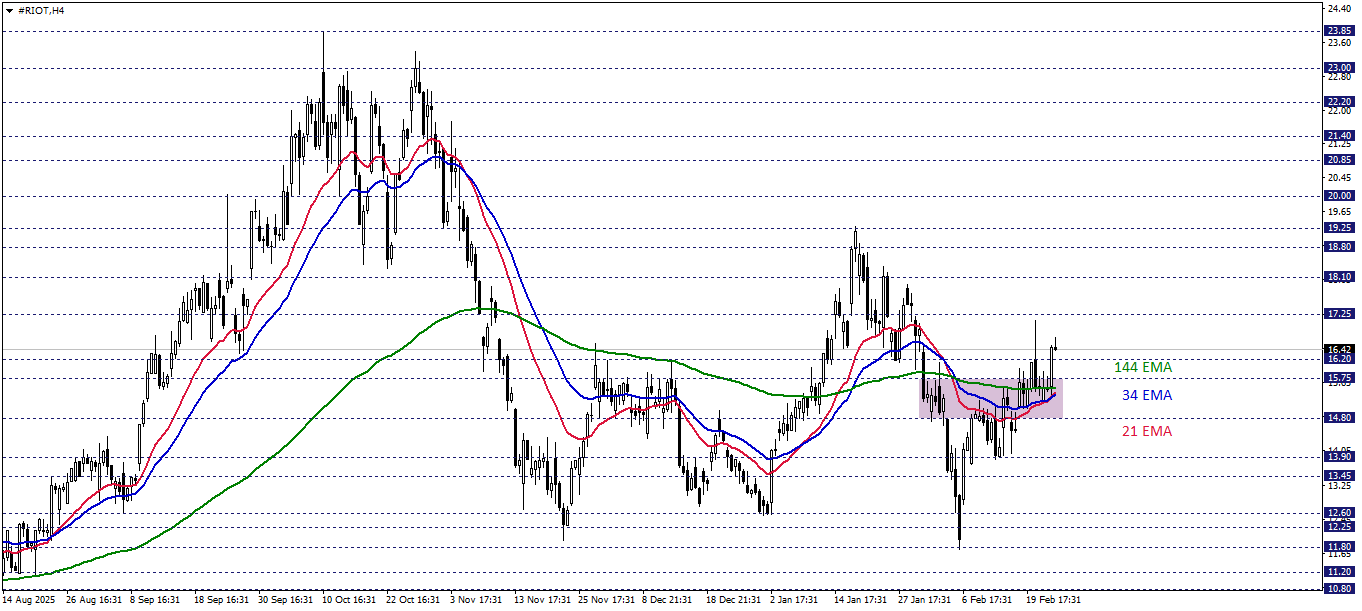Image resolution: width=1362 pixels, height=611 pixels.
Task: Click the 14 Aug 2025 date label
Action: point(28,600)
